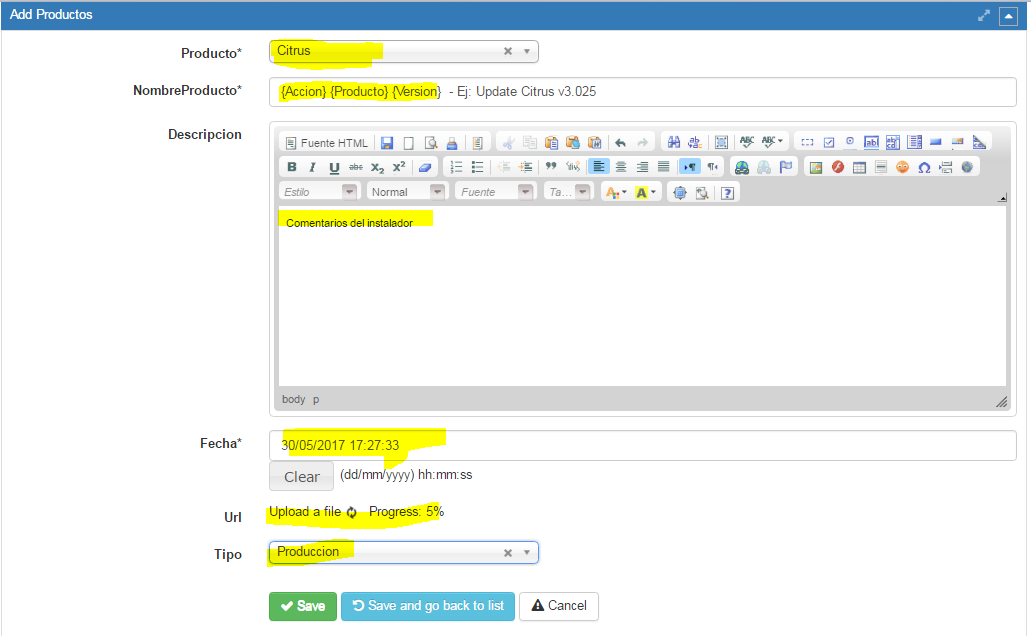Insert a Hidden Field element
The height and width of the screenshot is (636, 1031).
pyautogui.click(x=979, y=142)
